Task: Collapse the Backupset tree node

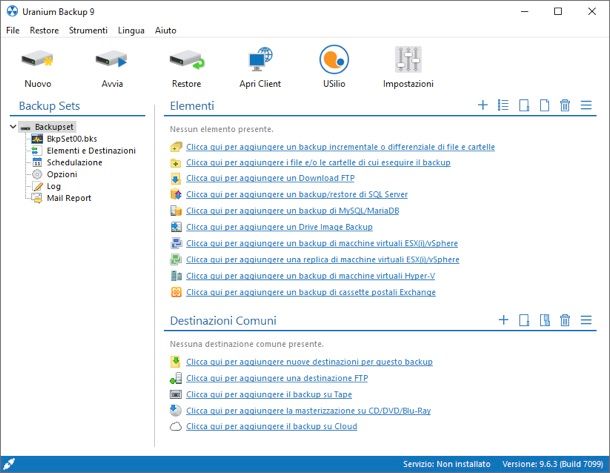Action: click(13, 127)
